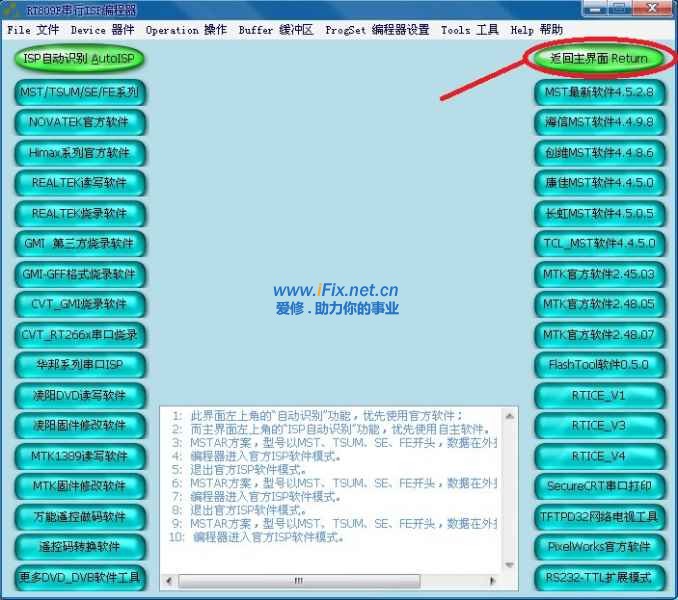Launch FlashTool软件0.5.0
678x600 pixels.
(x=598, y=365)
